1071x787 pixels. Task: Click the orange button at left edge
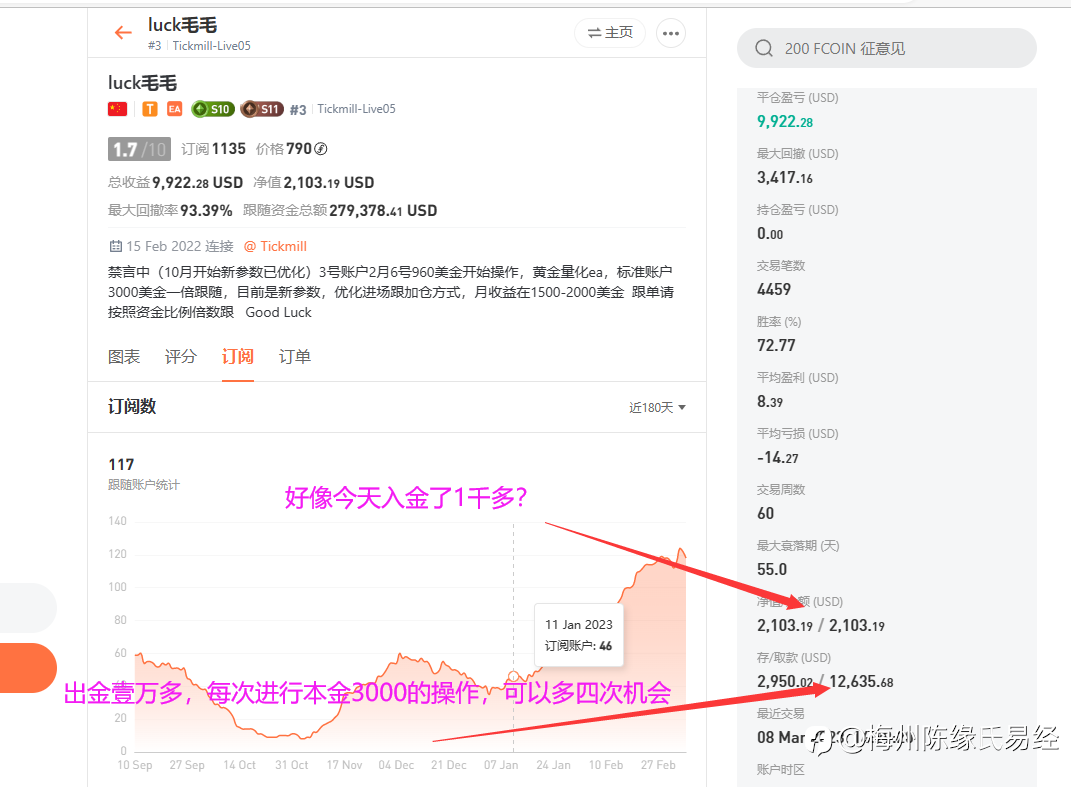27,668
